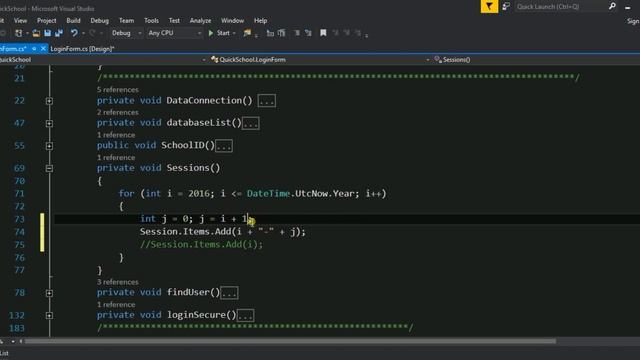The image size is (640, 360).
Task: Expand the SchoolID() method region
Action: [x=49, y=146]
